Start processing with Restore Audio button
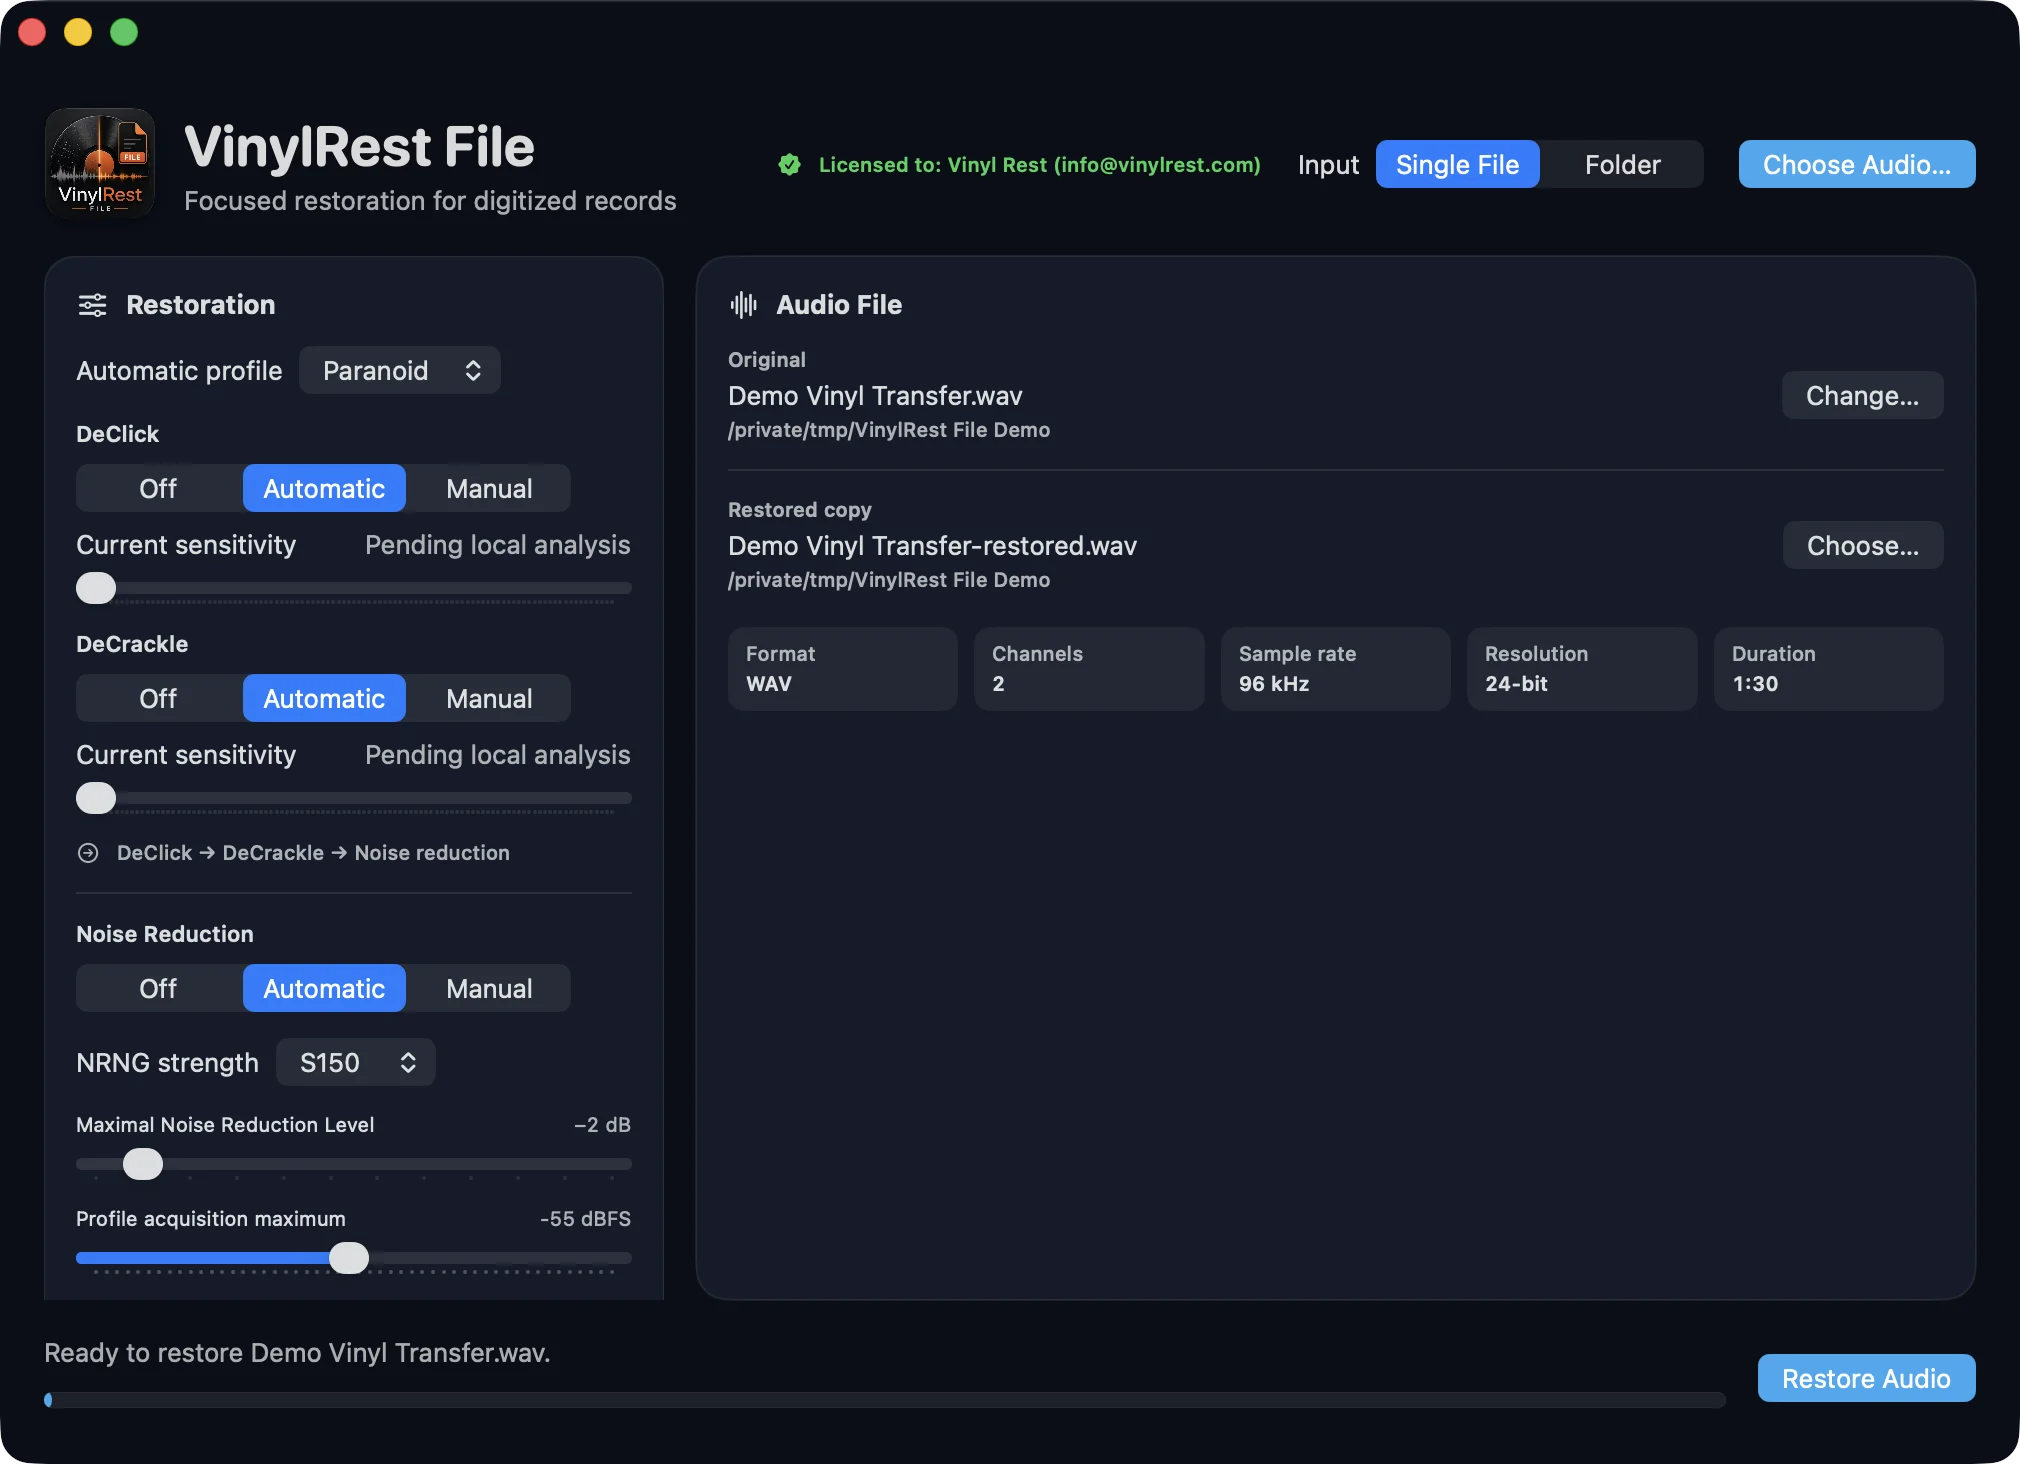Screen dimensions: 2020x1464 [1866, 1378]
